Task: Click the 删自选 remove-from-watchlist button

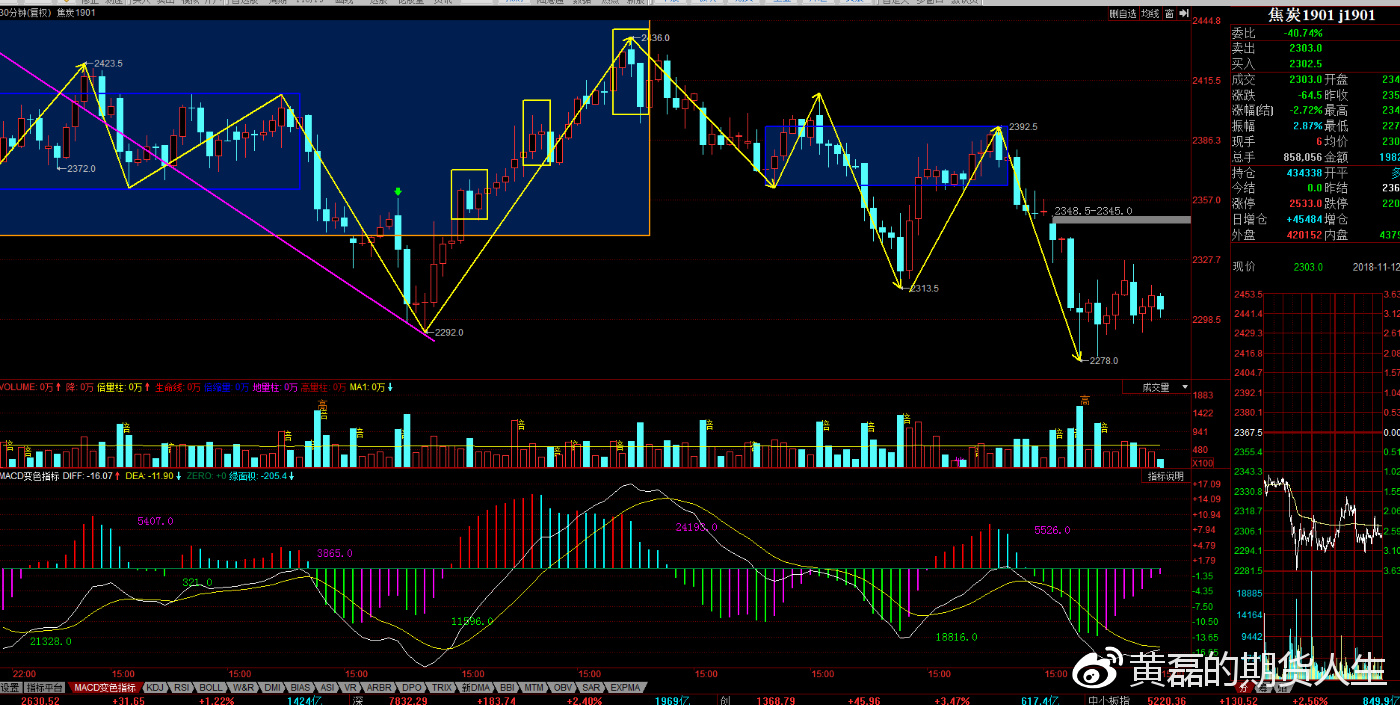Action: coord(1123,14)
